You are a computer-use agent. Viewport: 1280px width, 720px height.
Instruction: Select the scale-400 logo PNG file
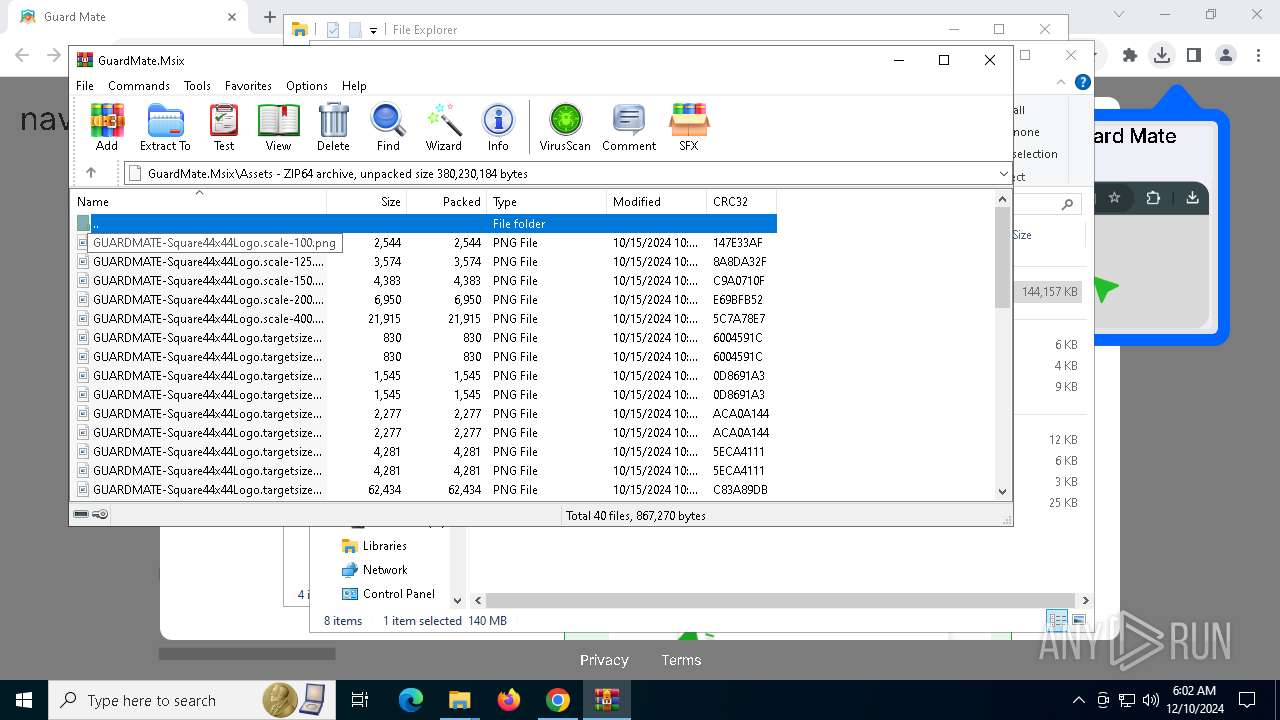pyautogui.click(x=426, y=319)
